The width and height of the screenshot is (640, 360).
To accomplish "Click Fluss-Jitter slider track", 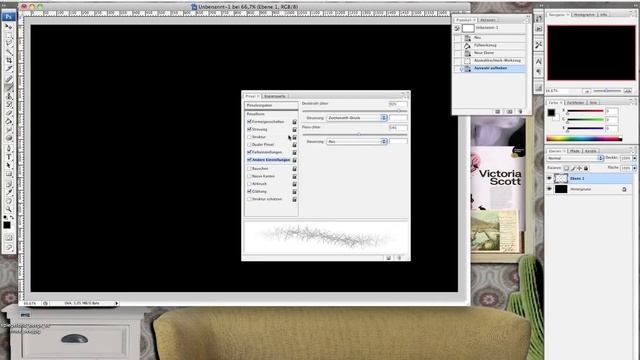I will (x=354, y=134).
